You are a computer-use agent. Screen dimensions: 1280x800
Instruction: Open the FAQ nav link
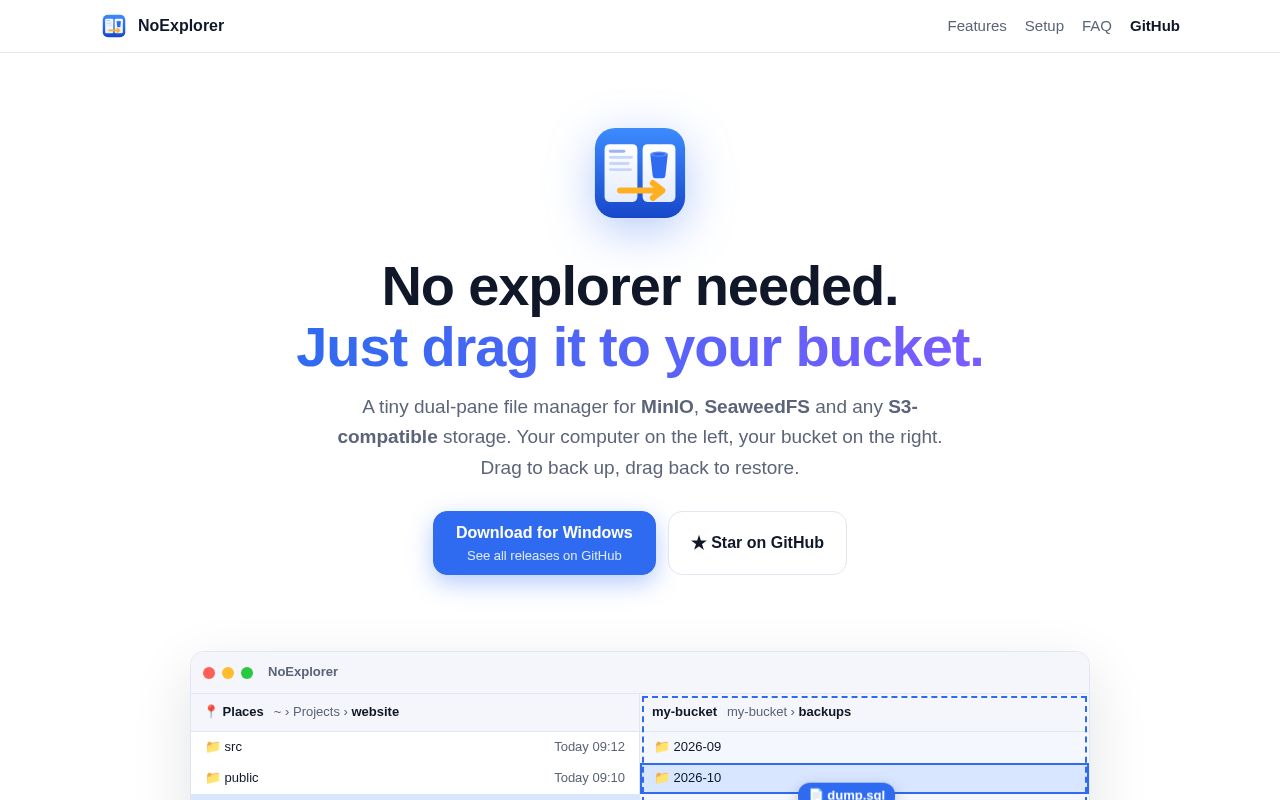1097,26
